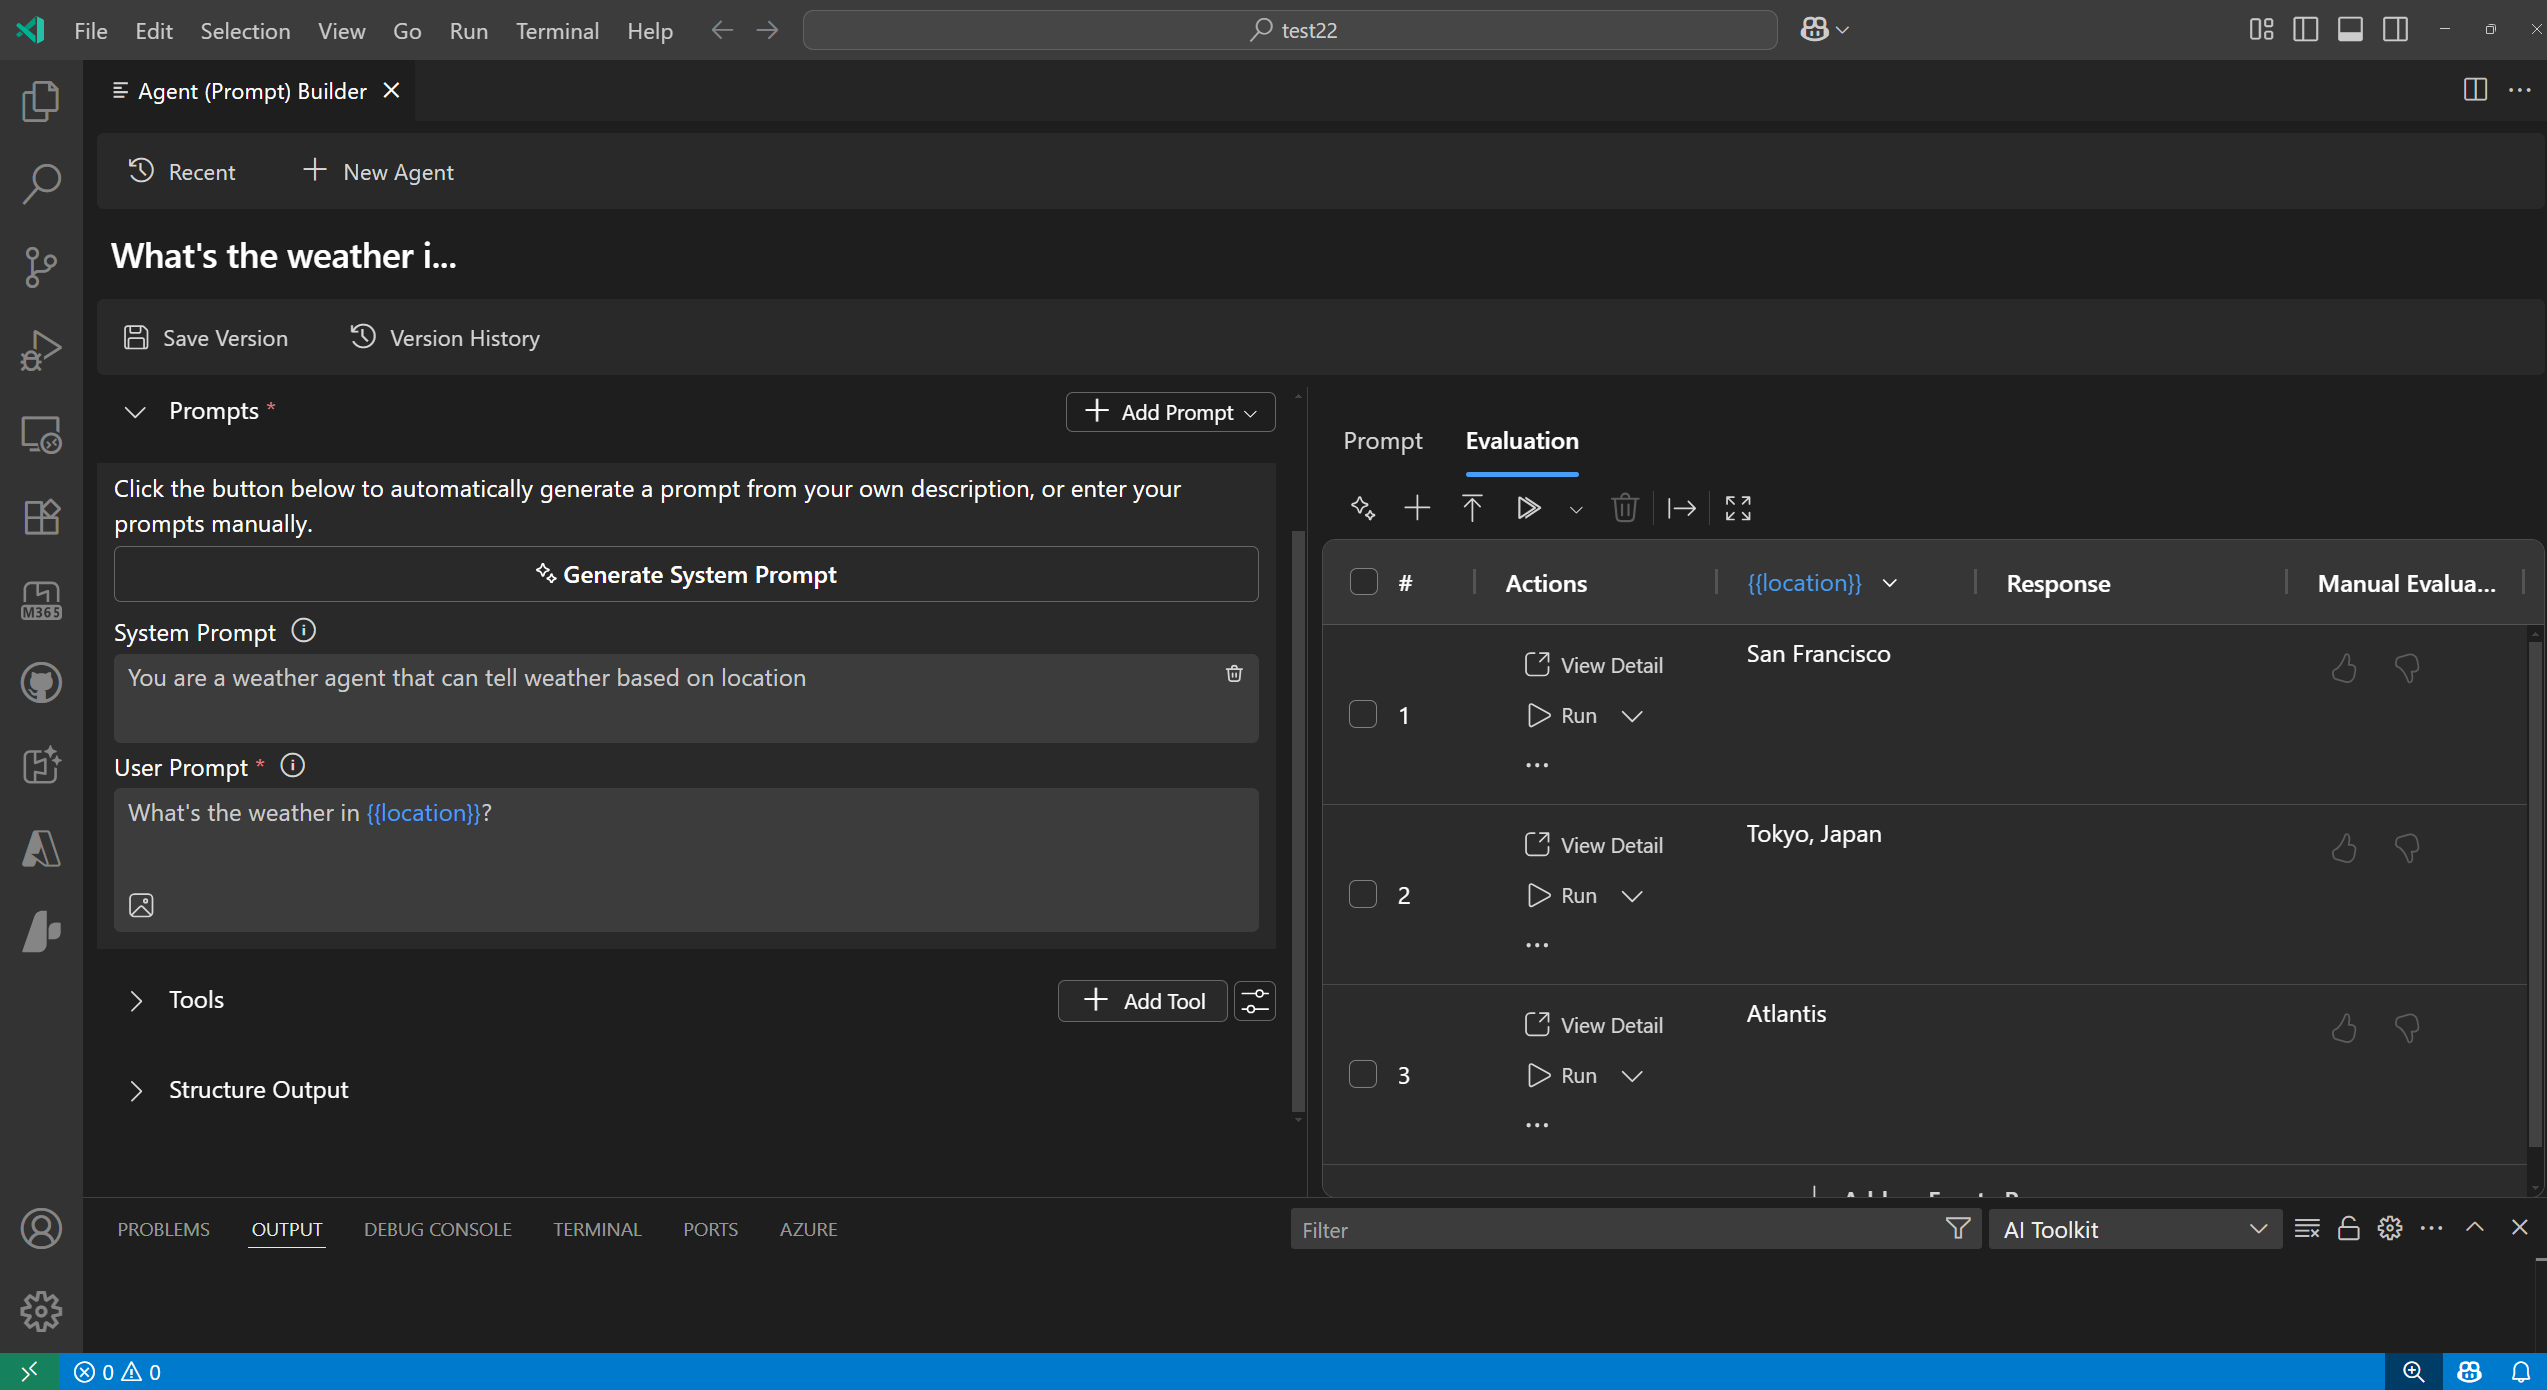
Task: Delete evaluation rows using the trash icon
Action: [x=1624, y=508]
